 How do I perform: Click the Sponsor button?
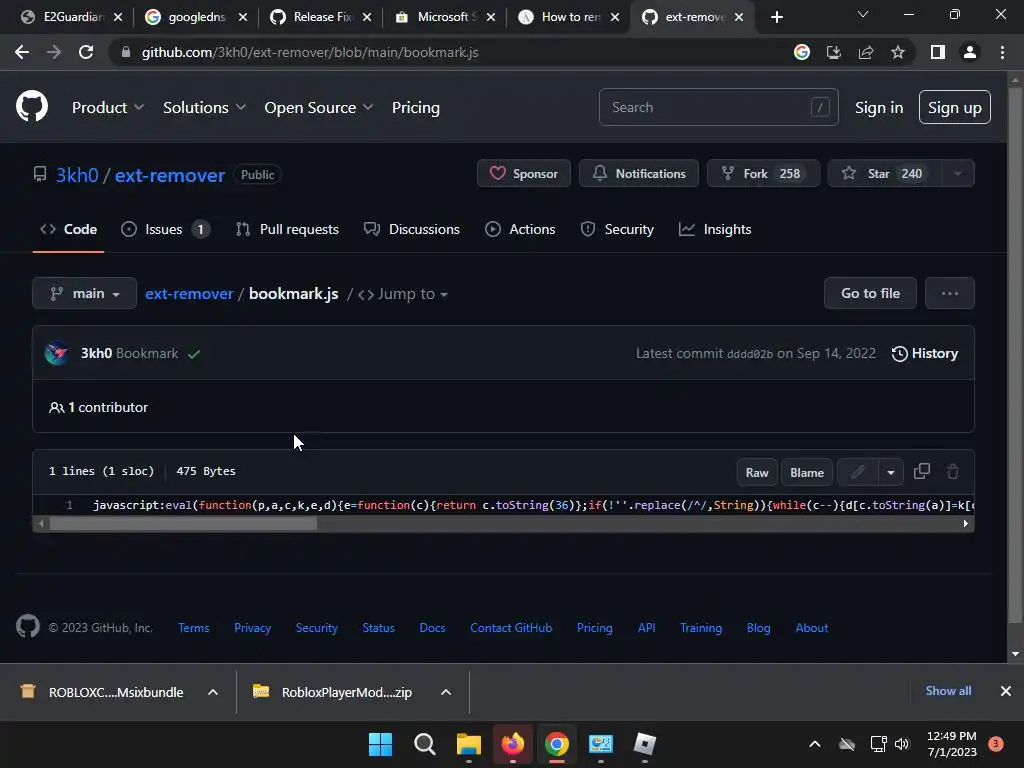tap(524, 174)
